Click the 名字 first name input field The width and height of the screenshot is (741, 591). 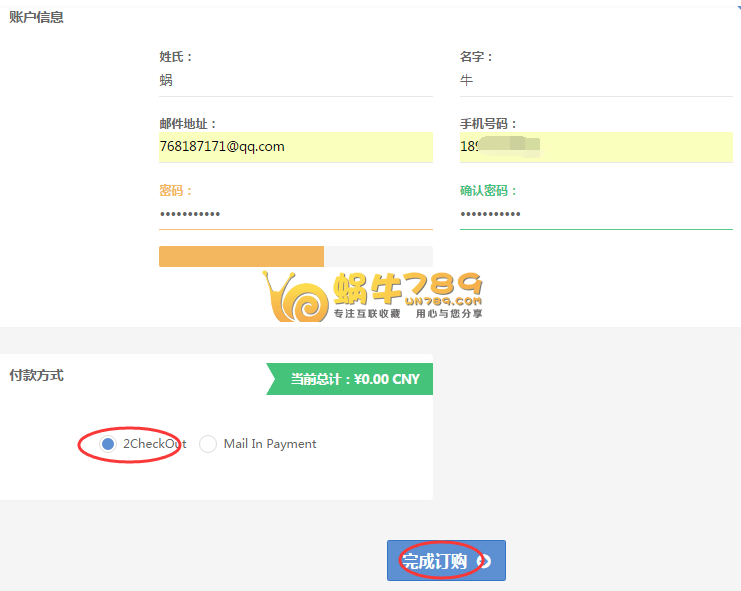click(595, 81)
